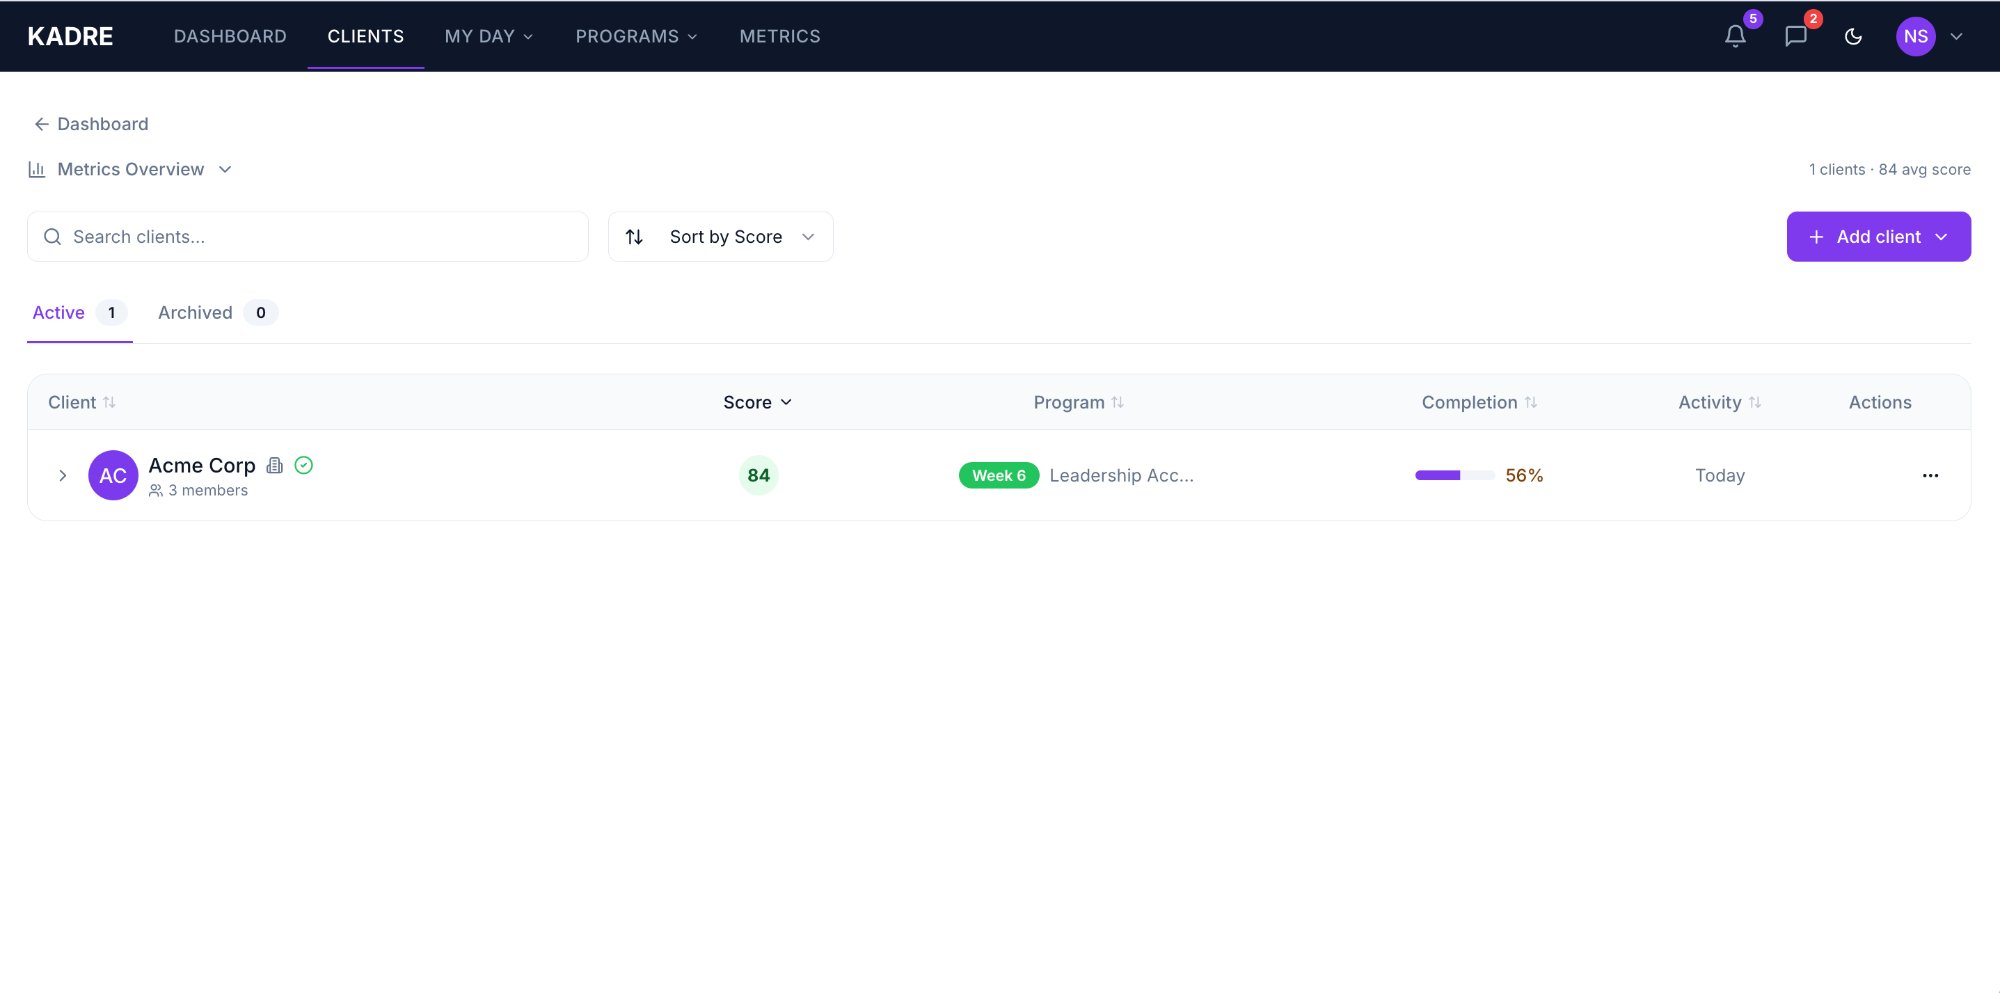Click the building icon next to Acme Corp
This screenshot has width=2000, height=993.
click(x=275, y=464)
